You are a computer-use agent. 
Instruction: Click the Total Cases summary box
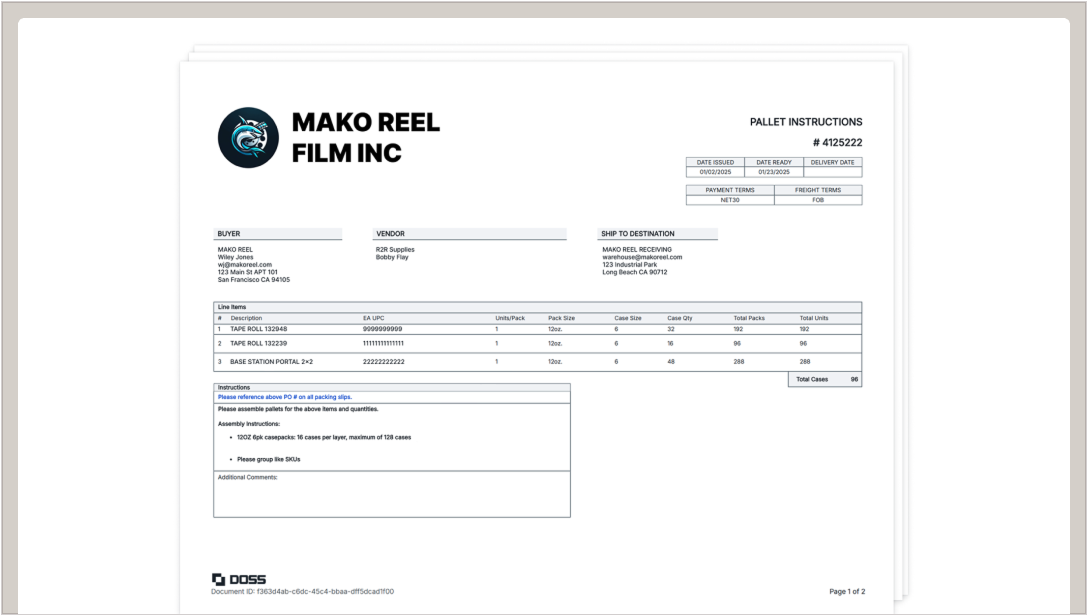pyautogui.click(x=825, y=380)
